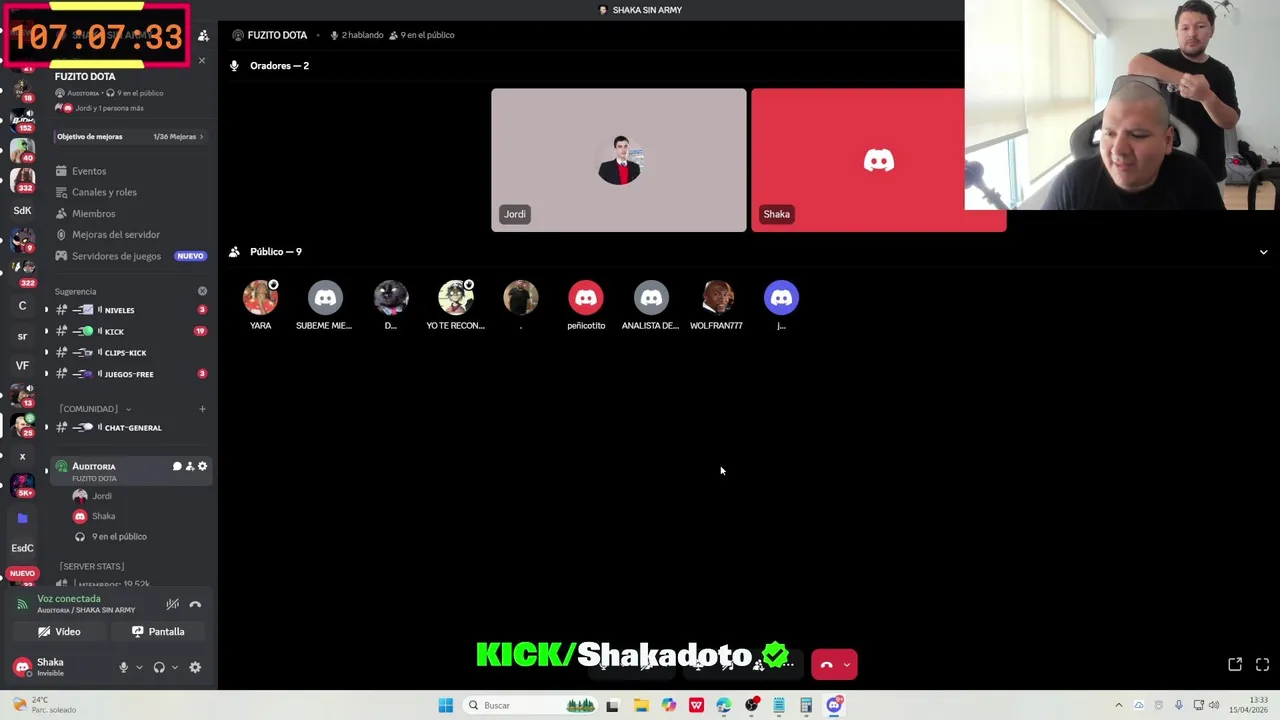The width and height of the screenshot is (1280, 720).
Task: Pop out the call window
Action: tap(1235, 664)
